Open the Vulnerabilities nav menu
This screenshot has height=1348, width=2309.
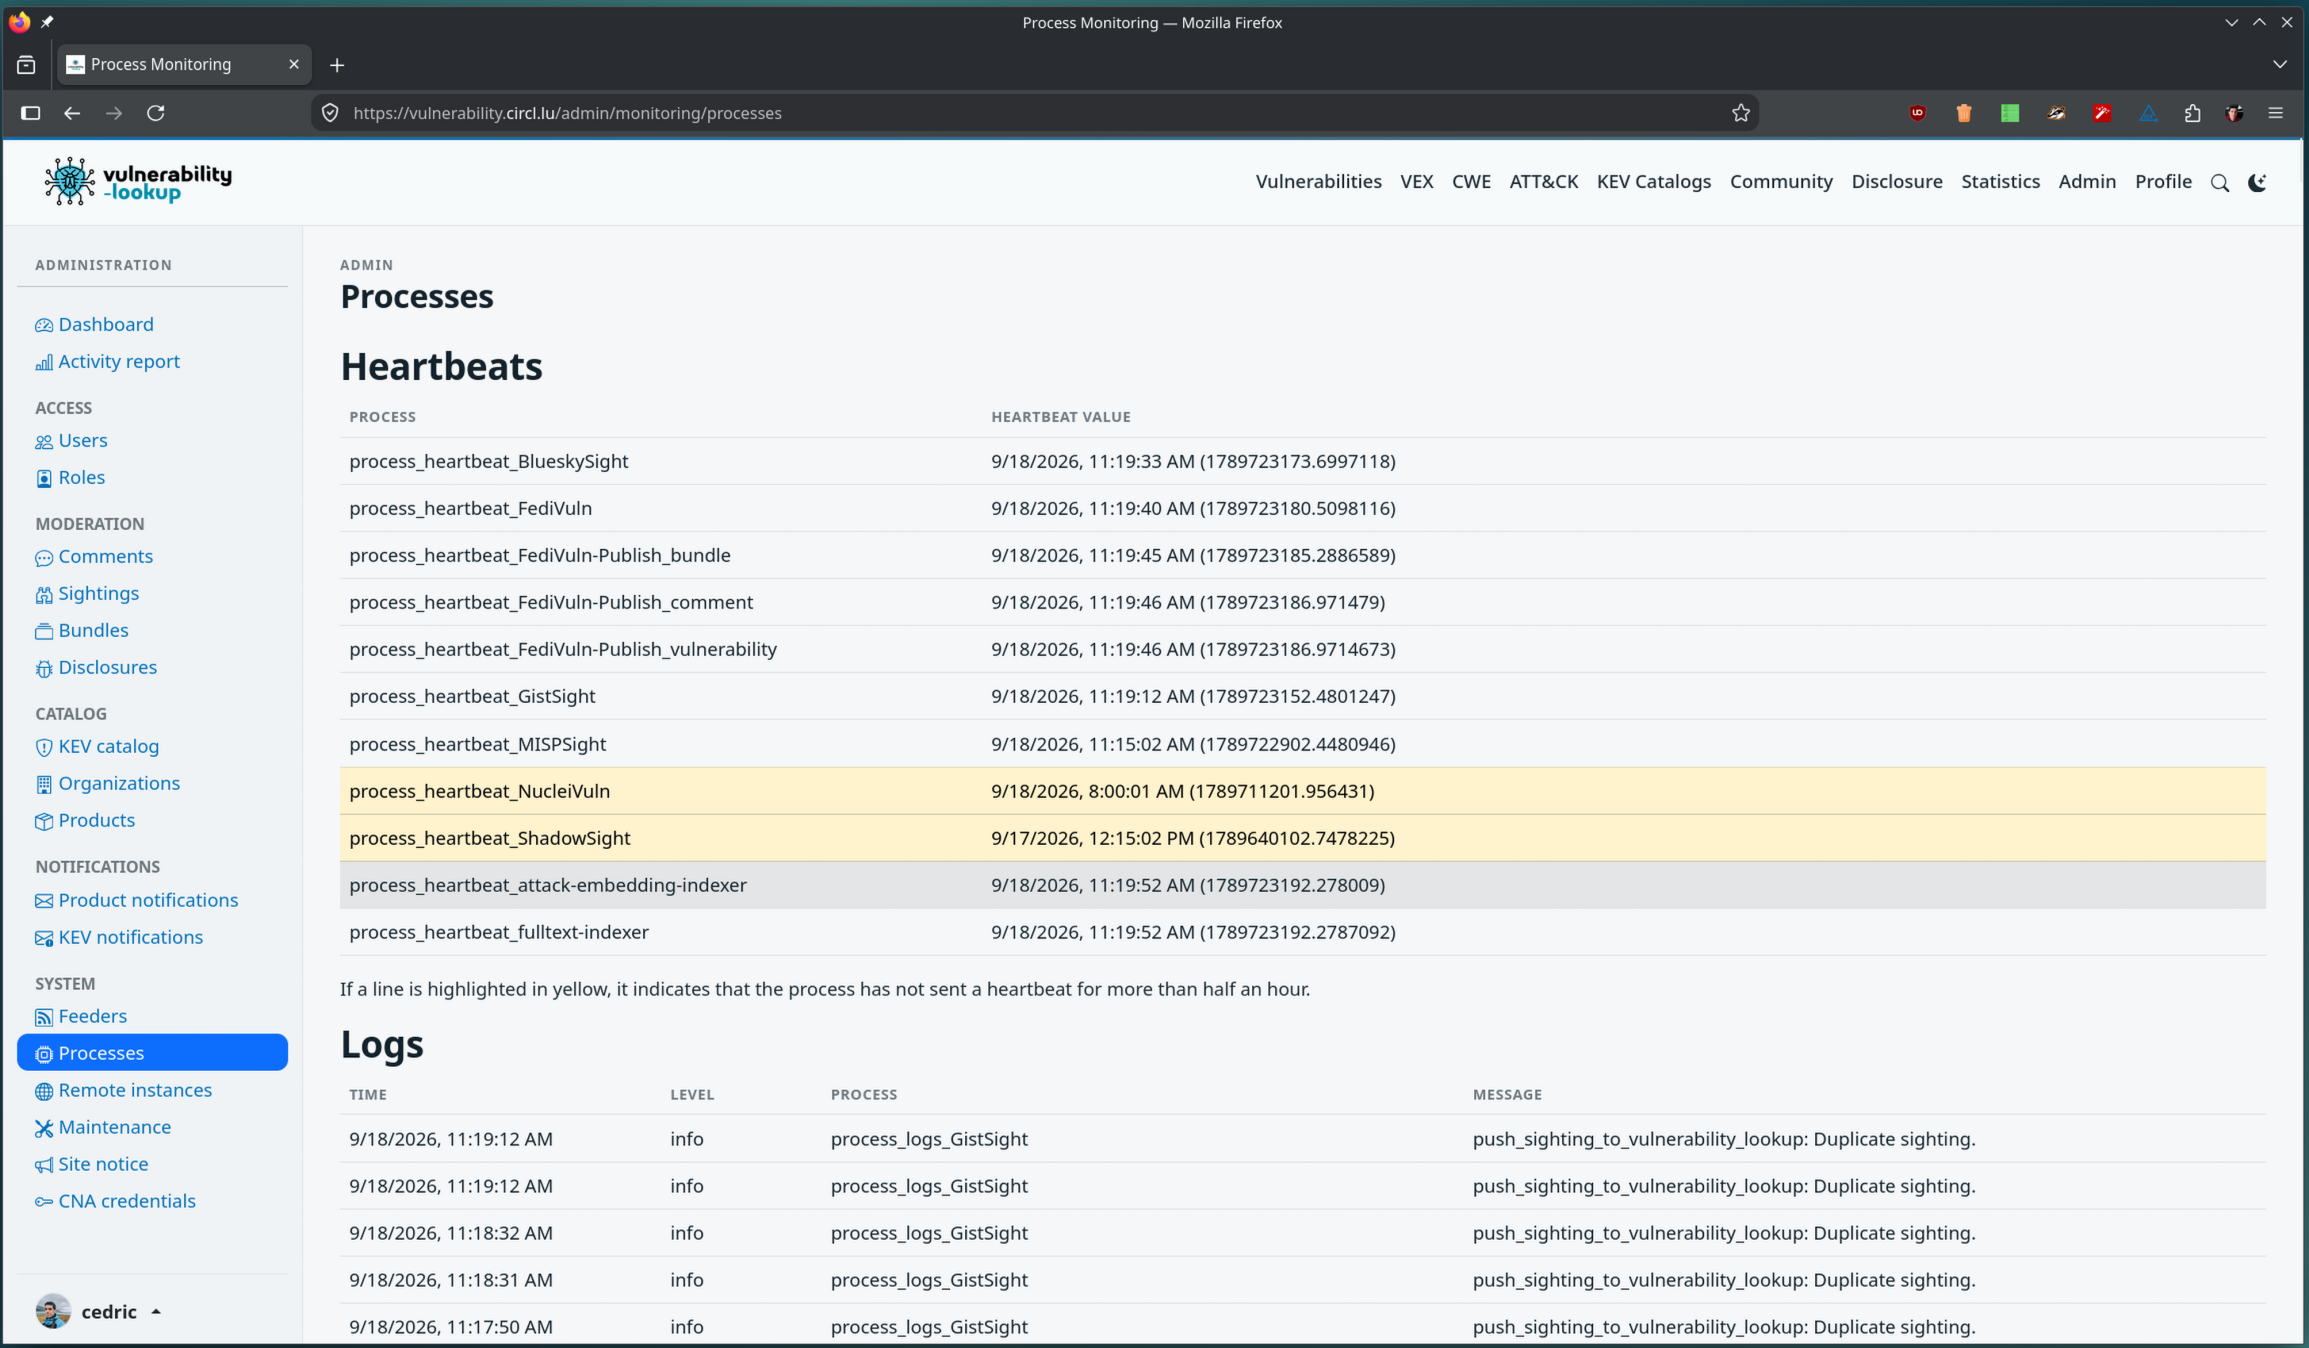[1318, 182]
